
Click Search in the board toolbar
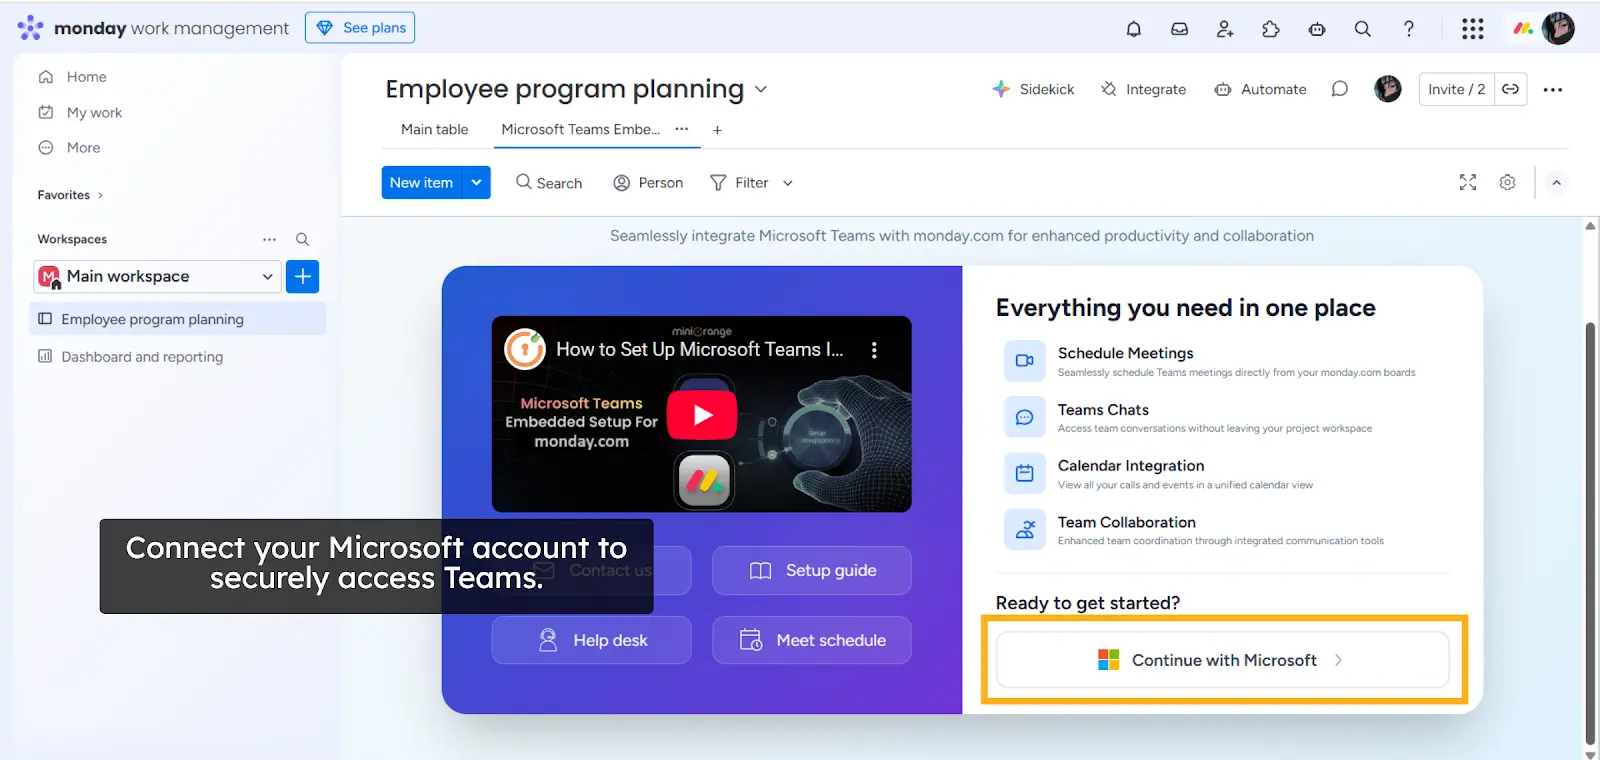pos(549,183)
